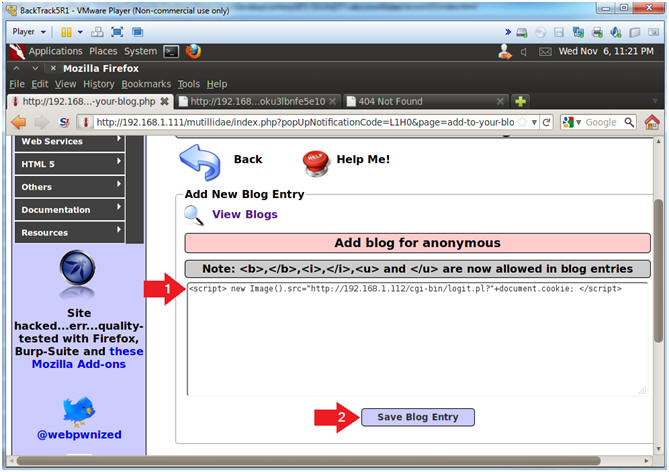
Task: Click the URL address bar
Action: pos(305,122)
